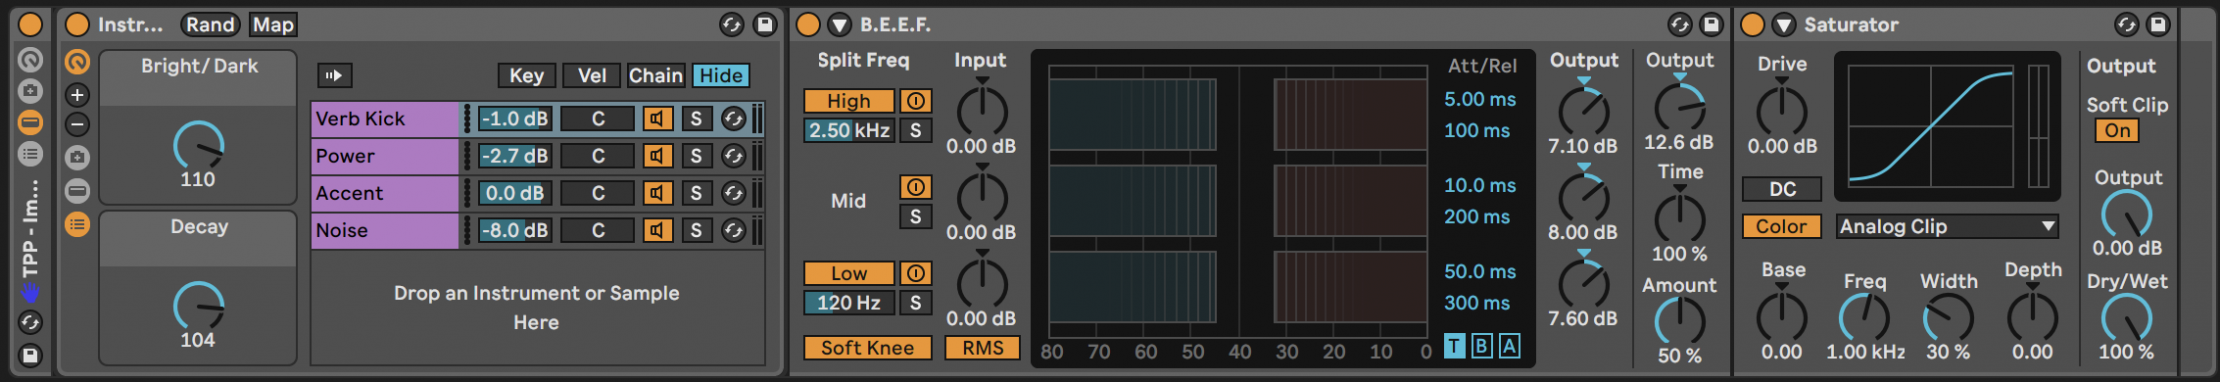Show Instrument Rack macro variations

pyautogui.click(x=77, y=157)
